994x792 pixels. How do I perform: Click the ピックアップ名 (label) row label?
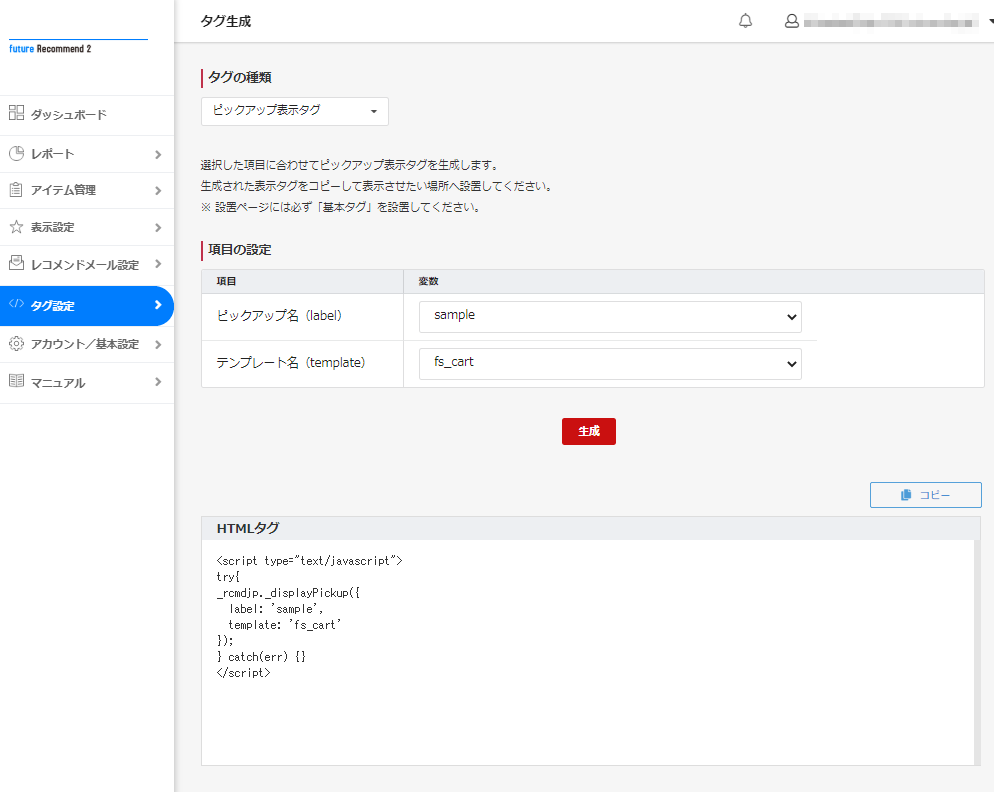pos(279,316)
